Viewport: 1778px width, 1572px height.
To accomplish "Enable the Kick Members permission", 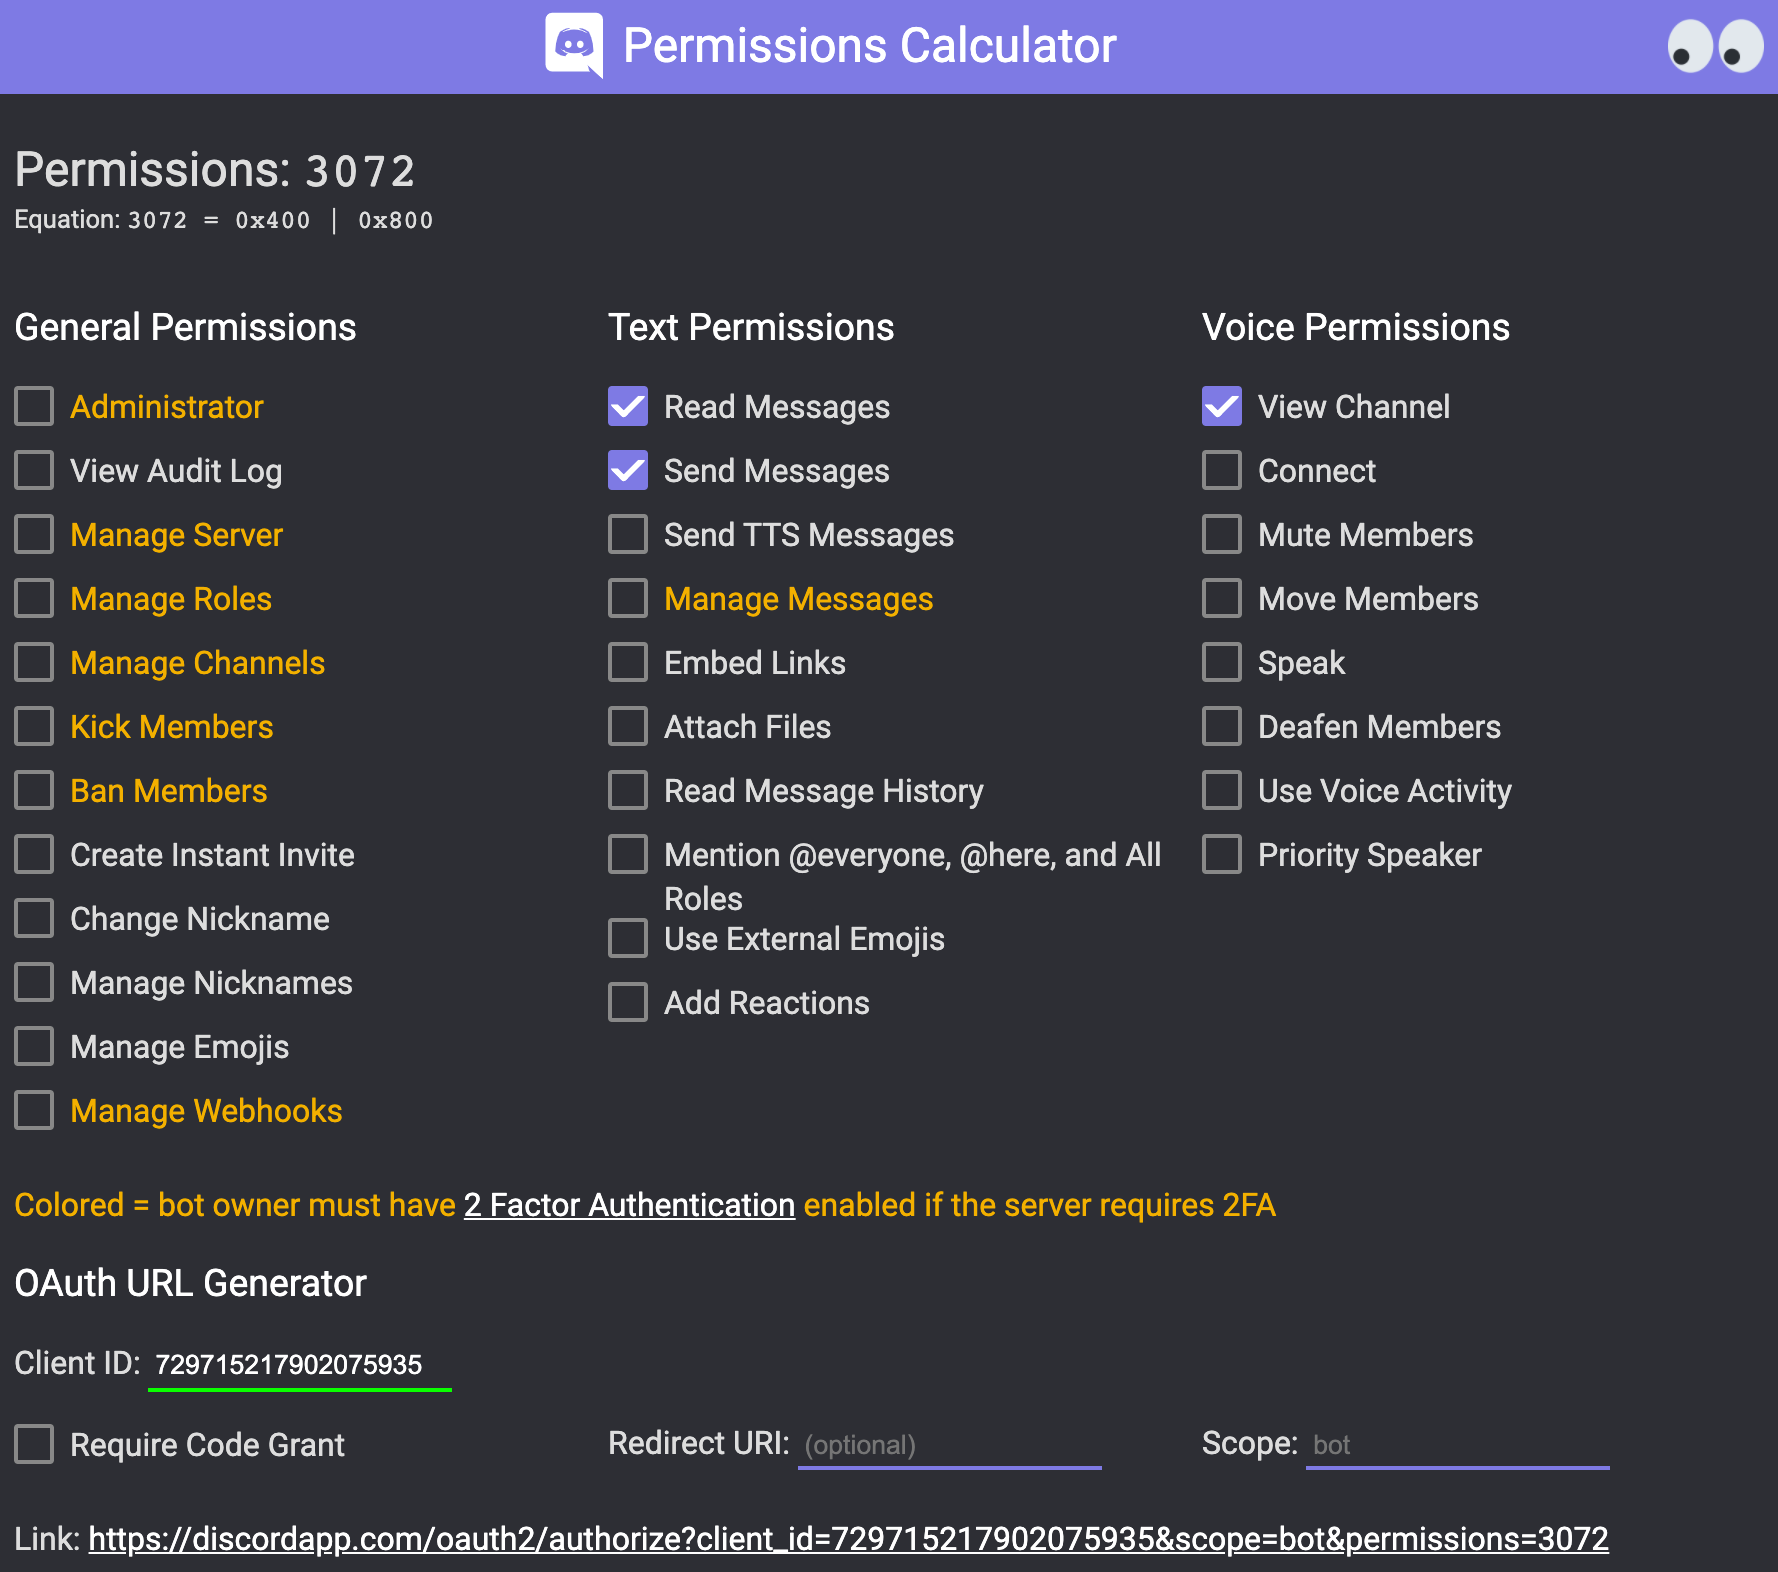I will coord(34,726).
